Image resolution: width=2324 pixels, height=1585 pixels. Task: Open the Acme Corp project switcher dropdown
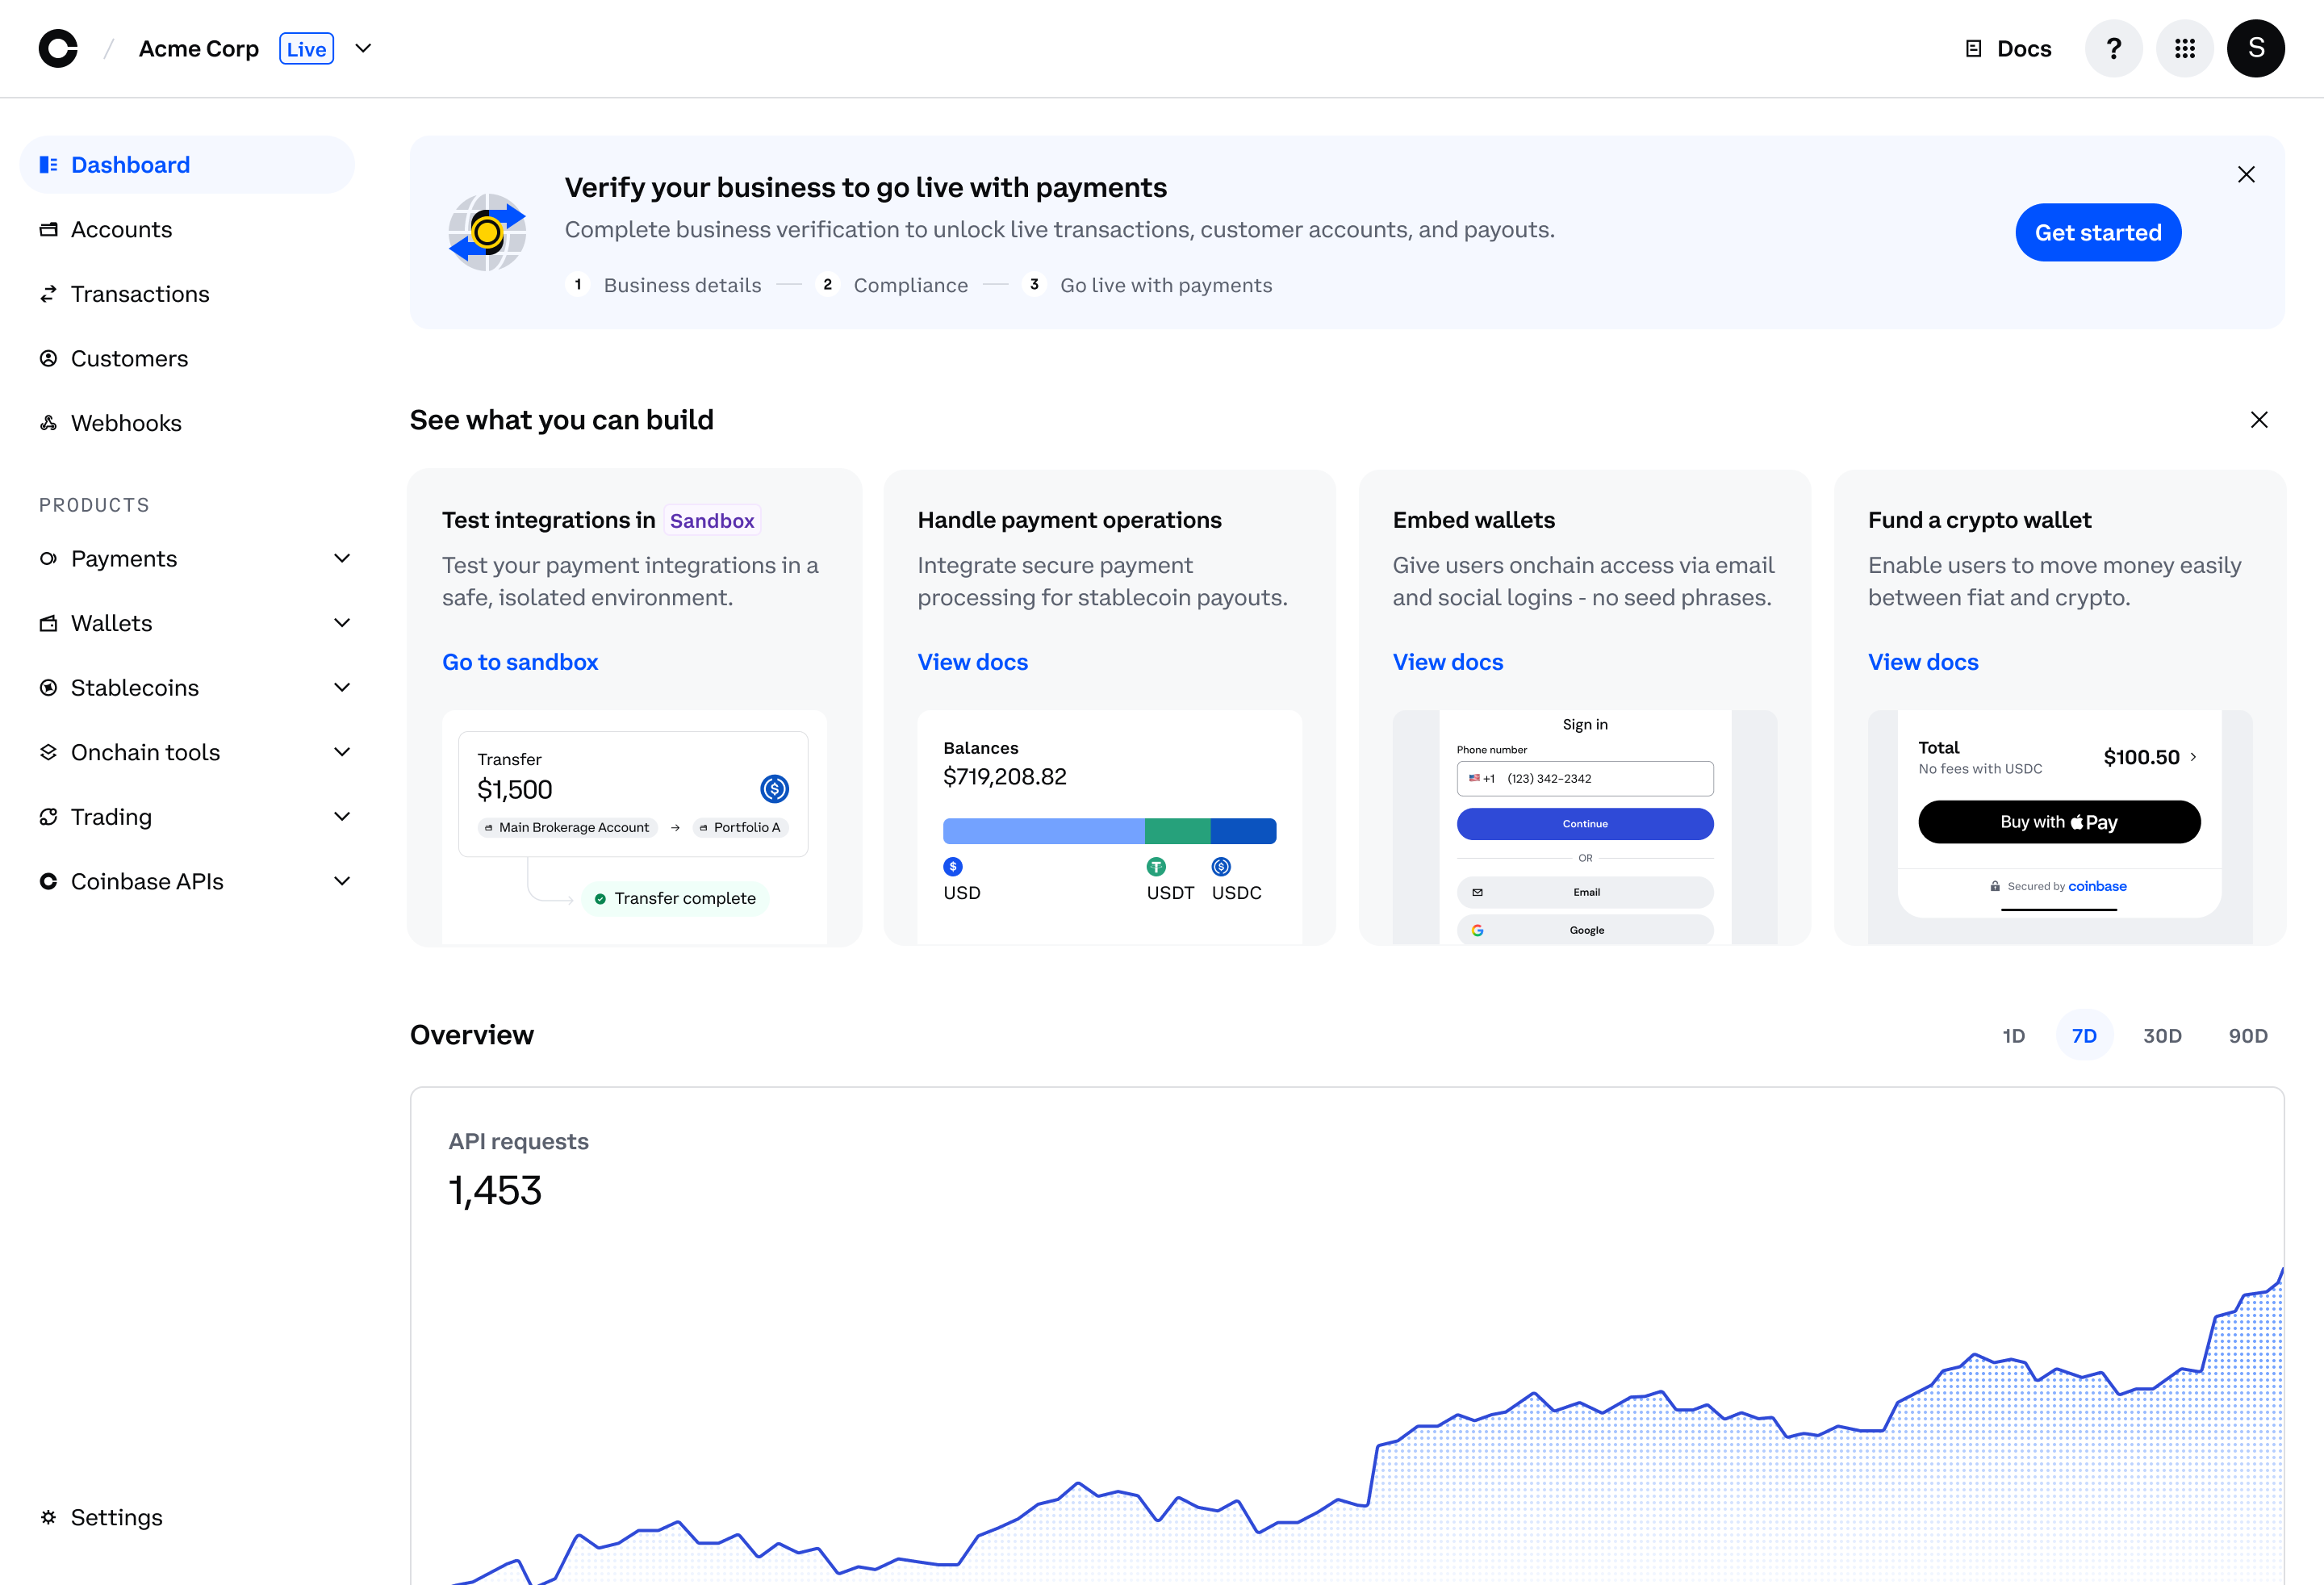(363, 49)
